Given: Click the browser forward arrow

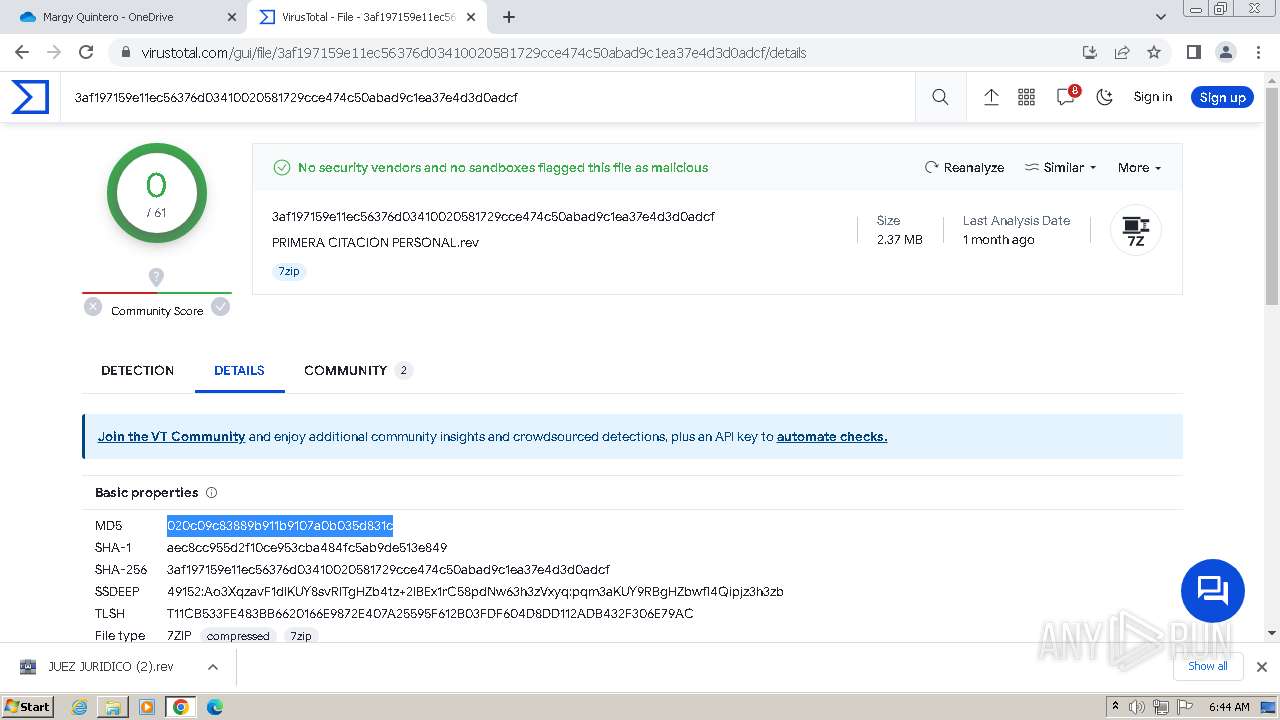Looking at the screenshot, I should pyautogui.click(x=54, y=52).
